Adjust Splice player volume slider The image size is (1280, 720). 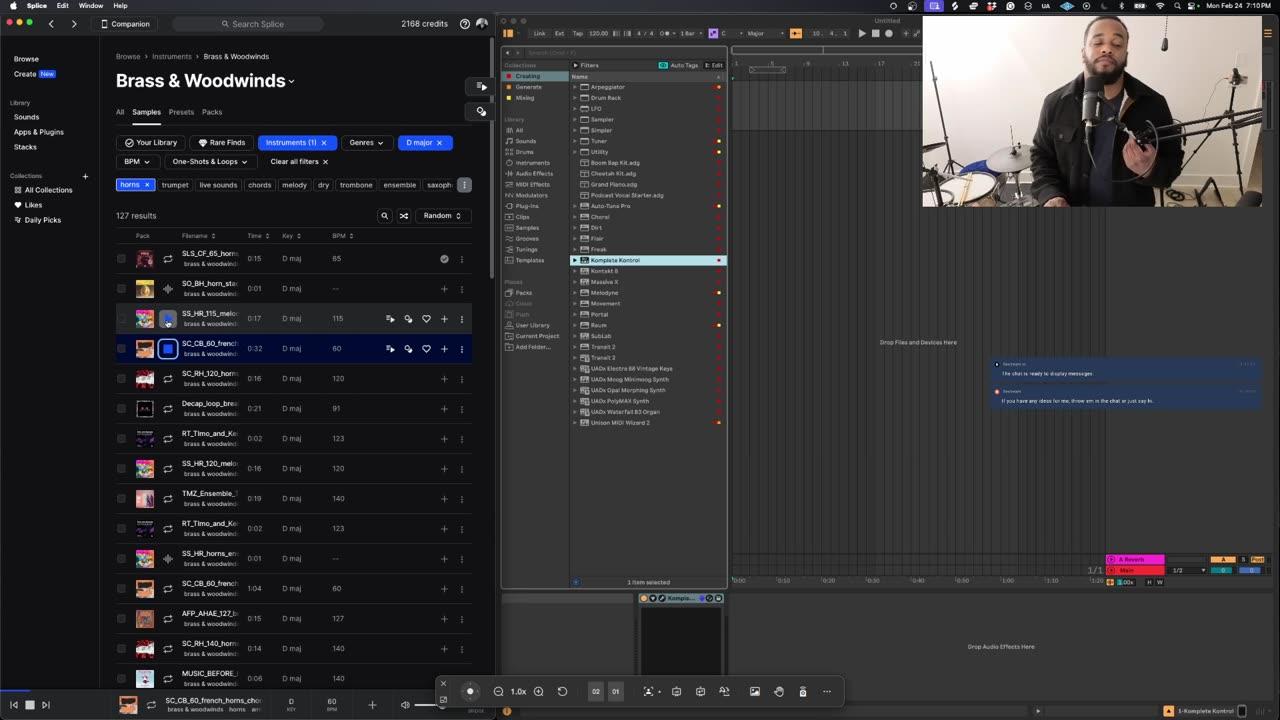coord(428,705)
